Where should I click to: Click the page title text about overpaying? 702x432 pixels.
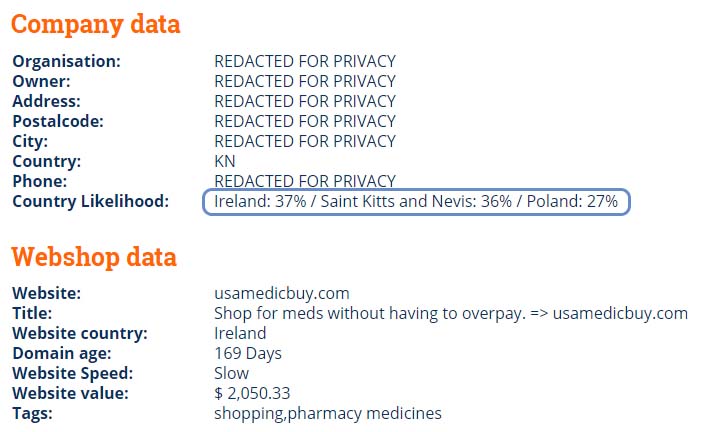coord(450,313)
